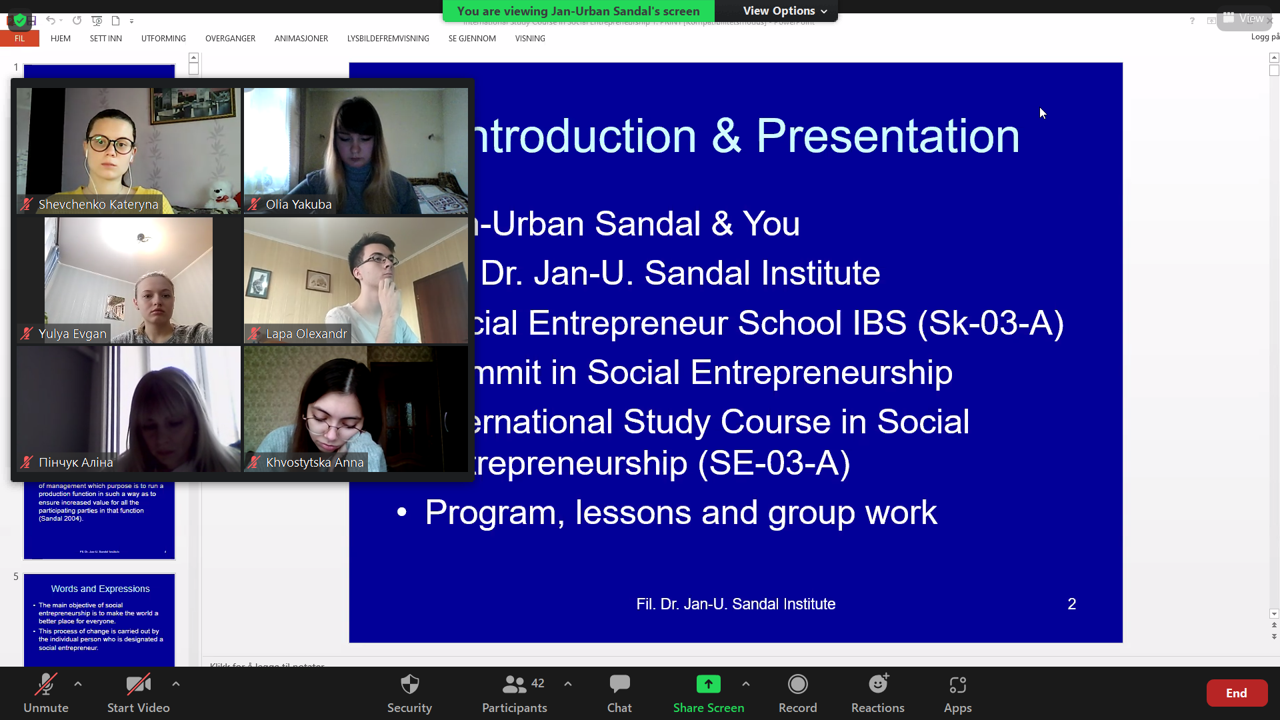Click the Zoom encryption shield icon

pyautogui.click(x=18, y=19)
